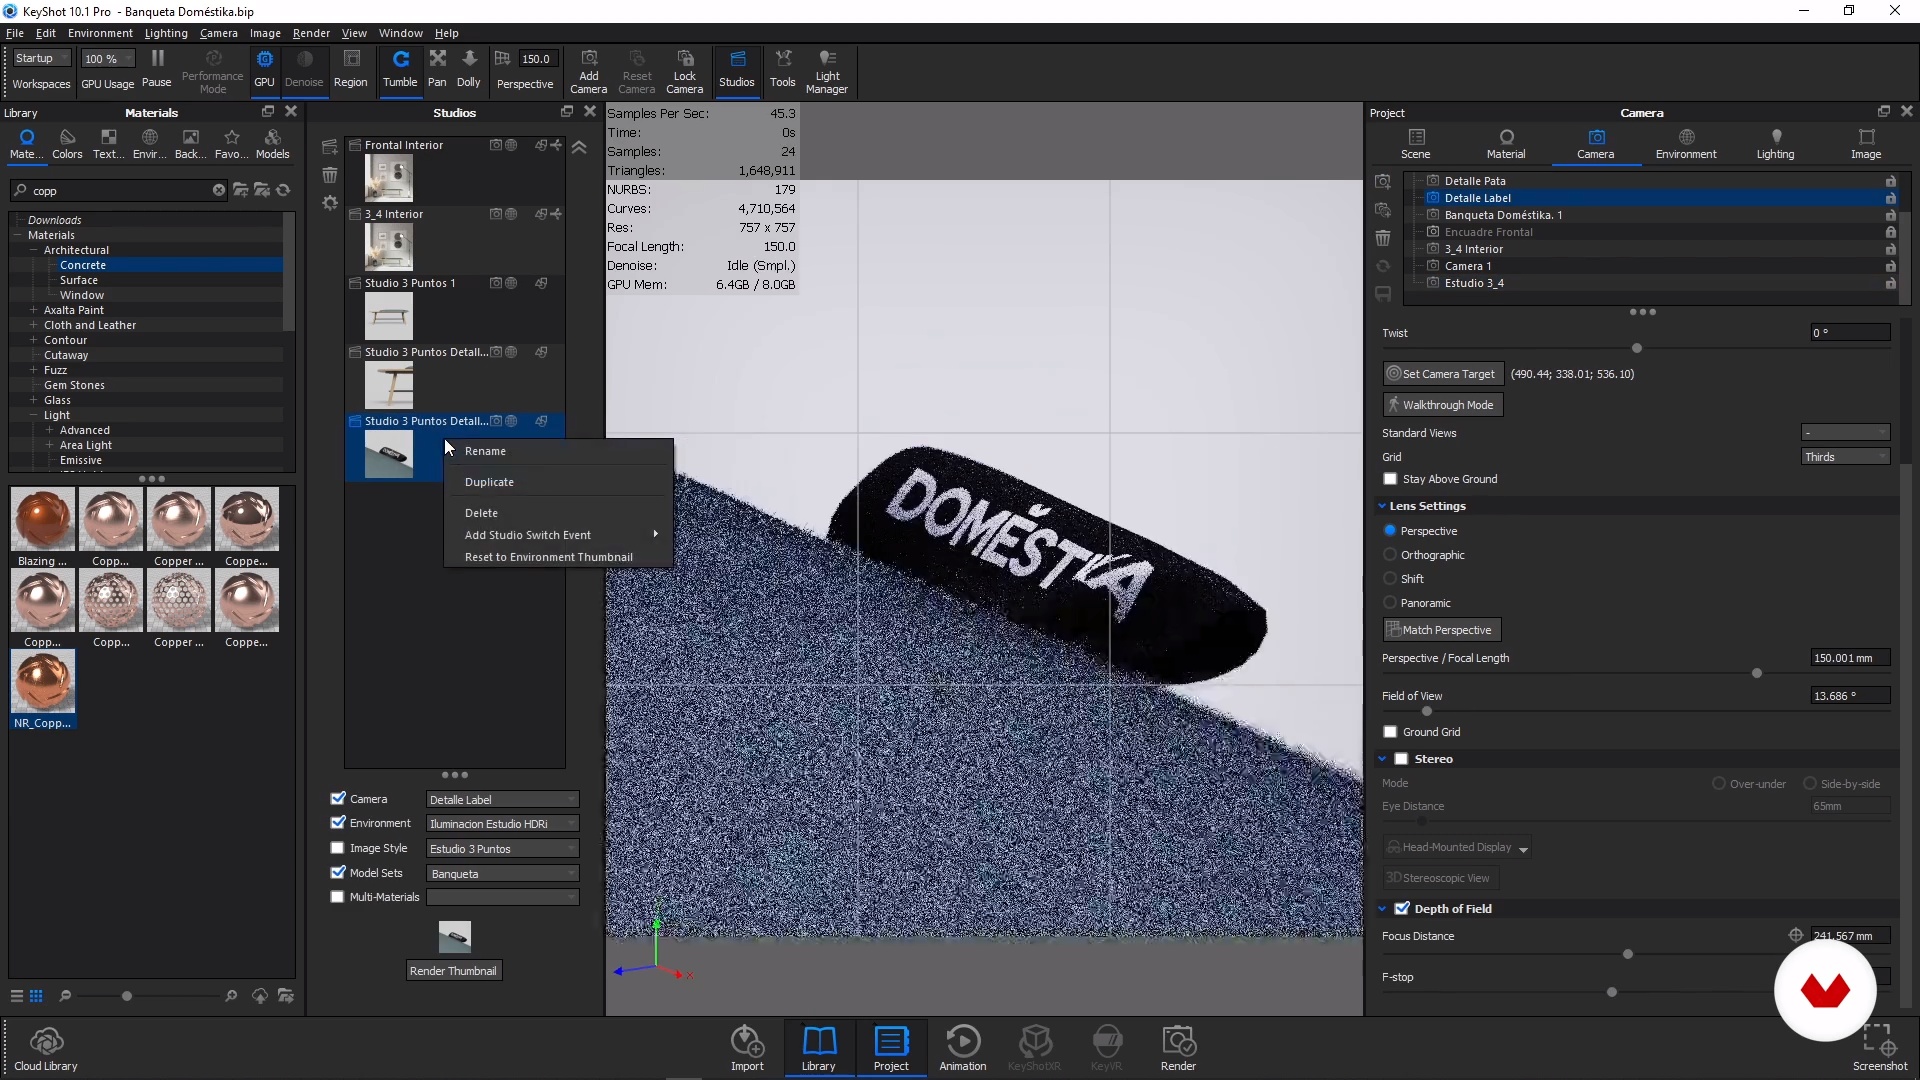The height and width of the screenshot is (1080, 1920).
Task: Open the Standard Views dropdown
Action: 1845,433
